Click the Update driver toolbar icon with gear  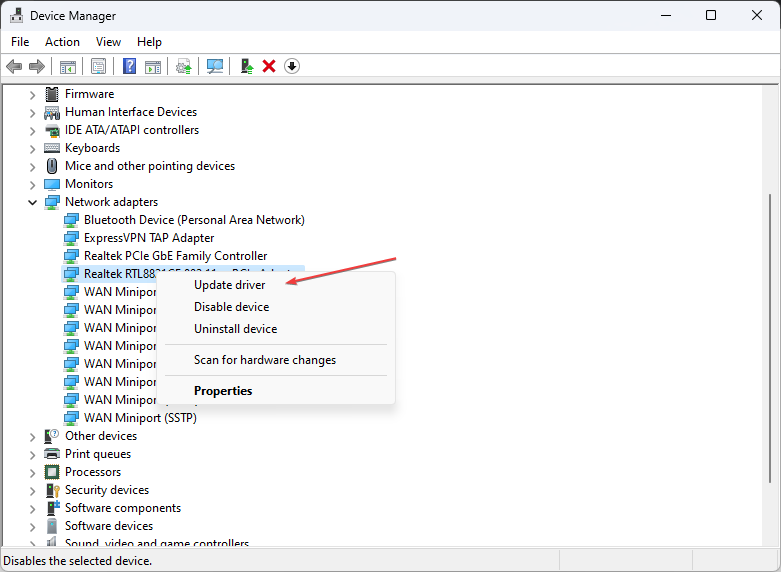click(x=183, y=66)
